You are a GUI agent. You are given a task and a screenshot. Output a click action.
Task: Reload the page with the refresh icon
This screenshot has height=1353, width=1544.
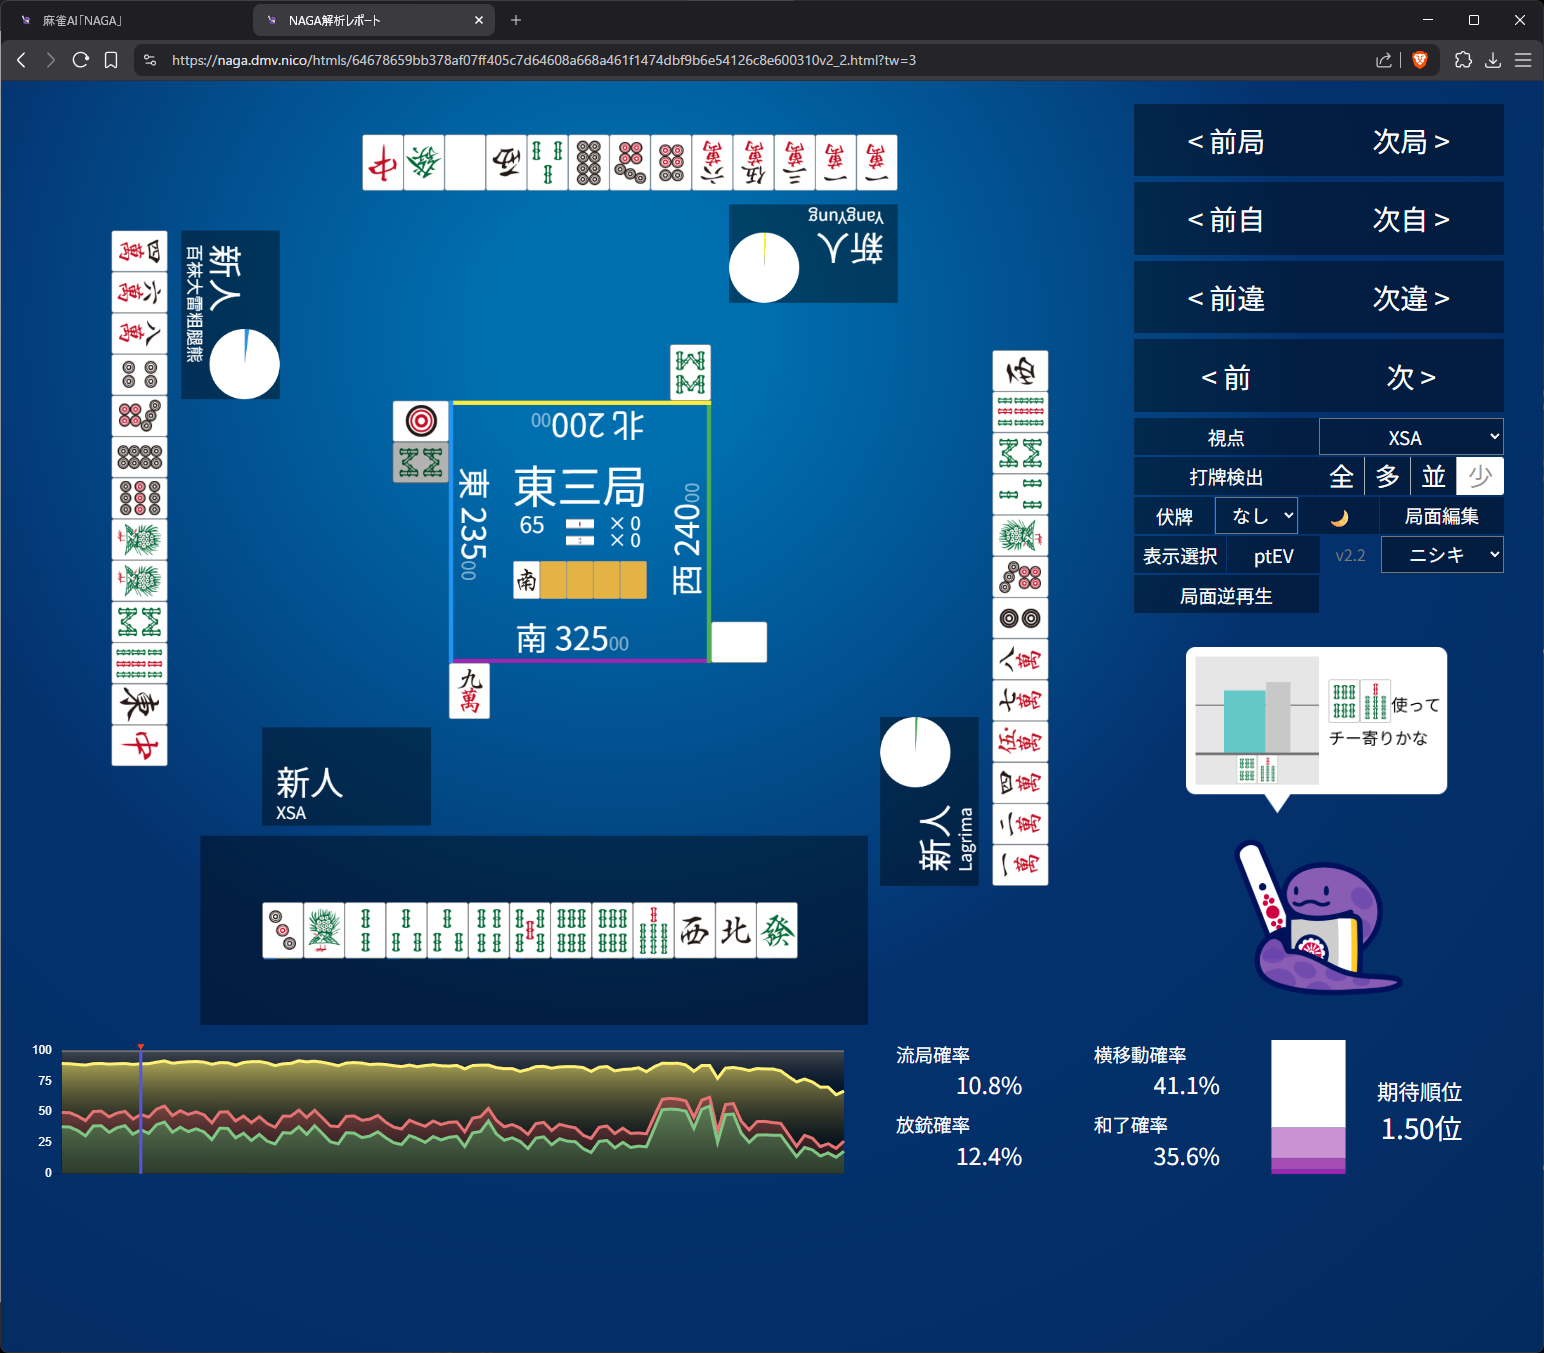pyautogui.click(x=81, y=60)
